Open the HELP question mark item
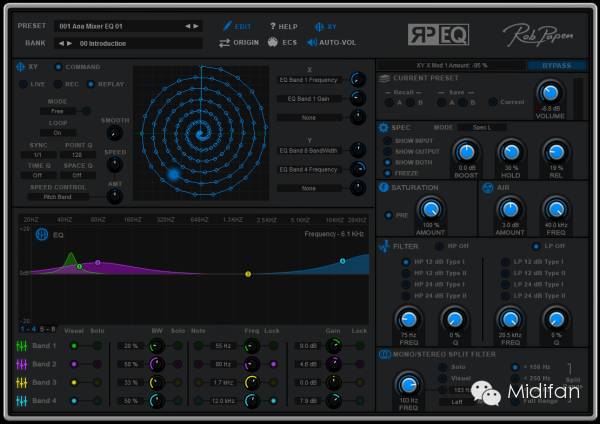 [x=272, y=26]
